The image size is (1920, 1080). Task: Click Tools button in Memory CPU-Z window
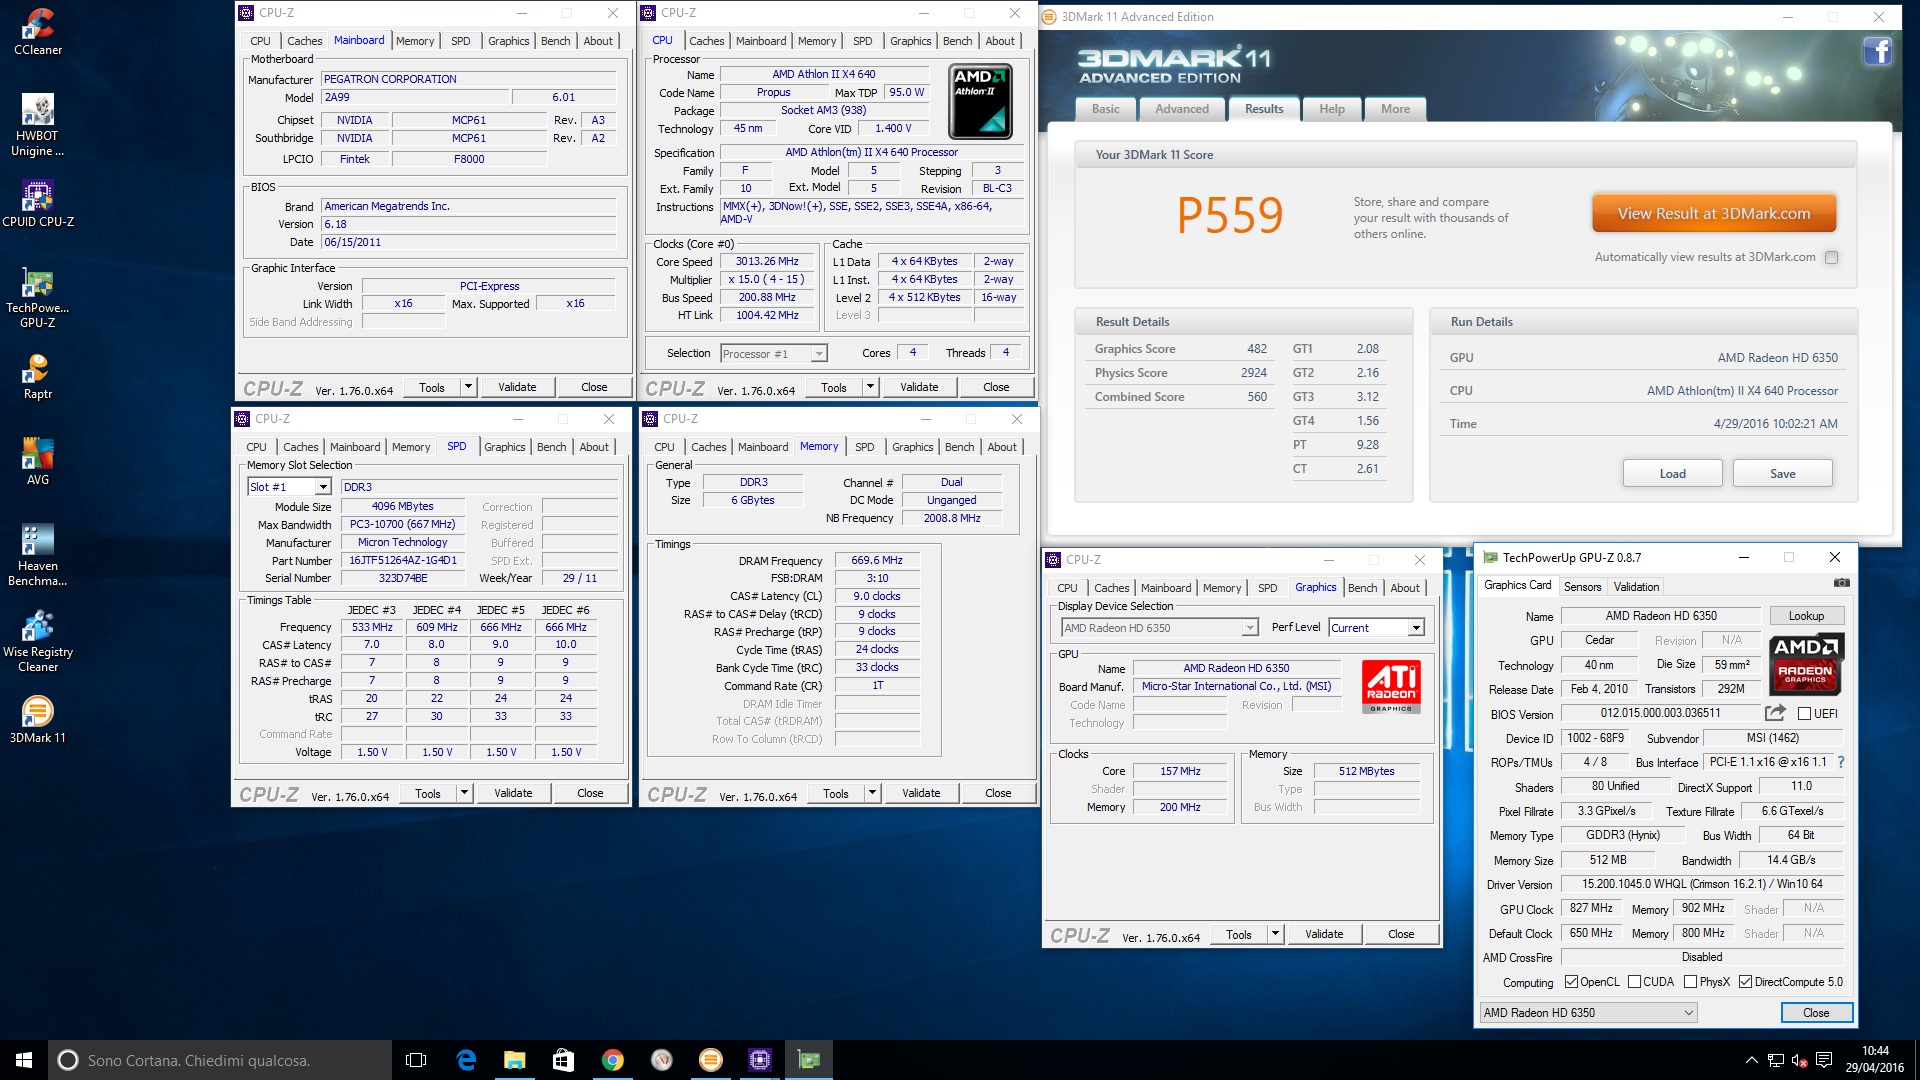coord(836,793)
